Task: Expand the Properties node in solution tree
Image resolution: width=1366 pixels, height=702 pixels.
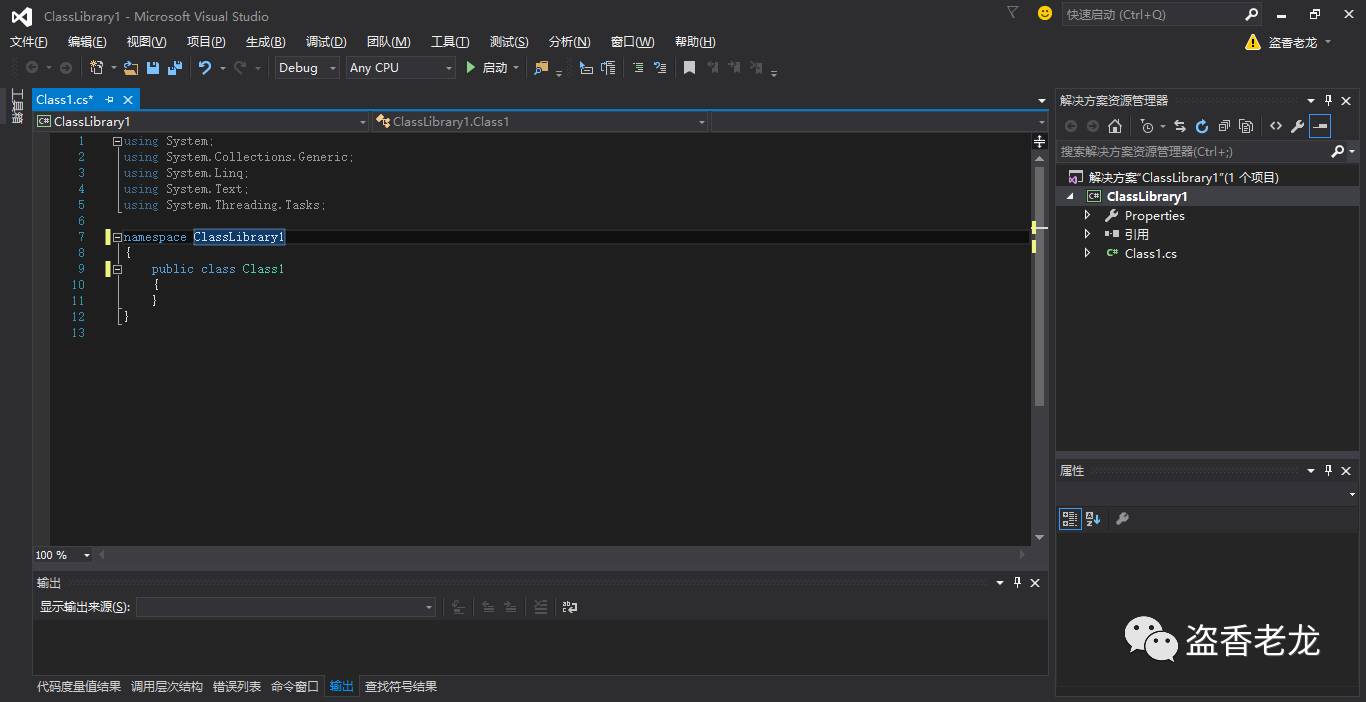Action: (1088, 216)
